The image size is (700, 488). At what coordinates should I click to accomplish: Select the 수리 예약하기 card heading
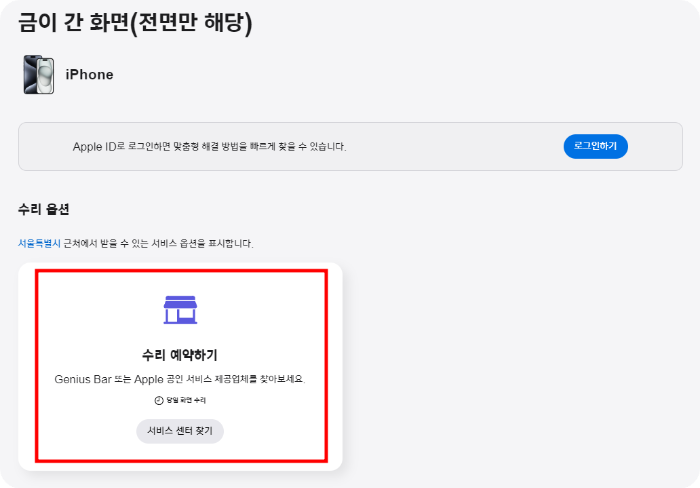(180, 355)
